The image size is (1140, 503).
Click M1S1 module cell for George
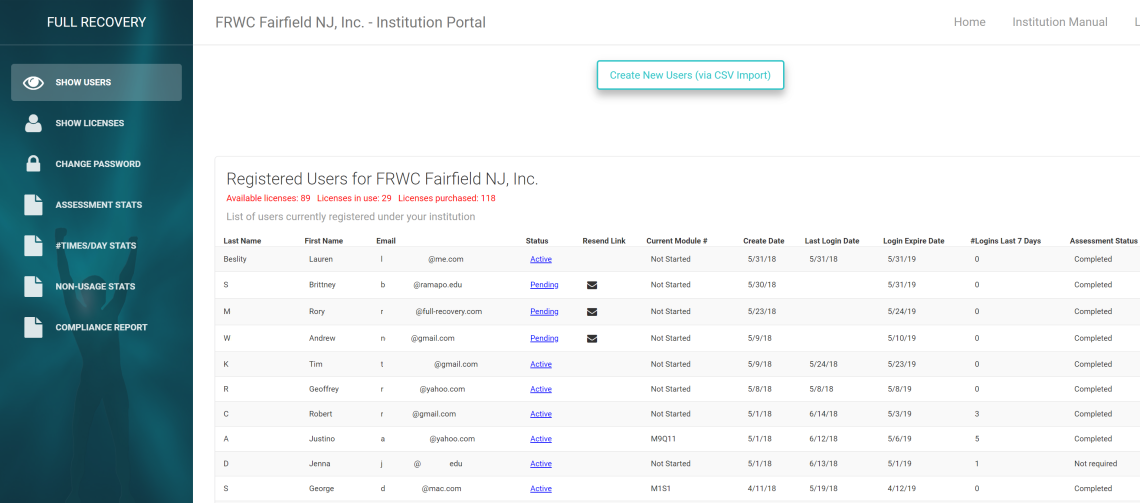coord(662,488)
